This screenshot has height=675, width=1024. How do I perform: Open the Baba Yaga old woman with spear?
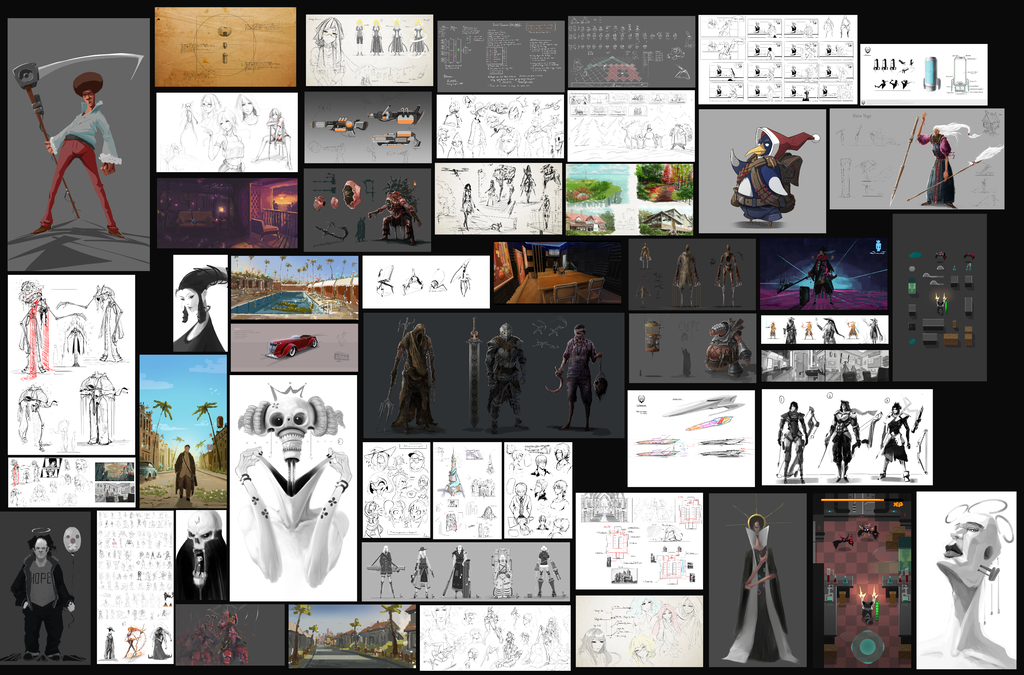(x=916, y=159)
